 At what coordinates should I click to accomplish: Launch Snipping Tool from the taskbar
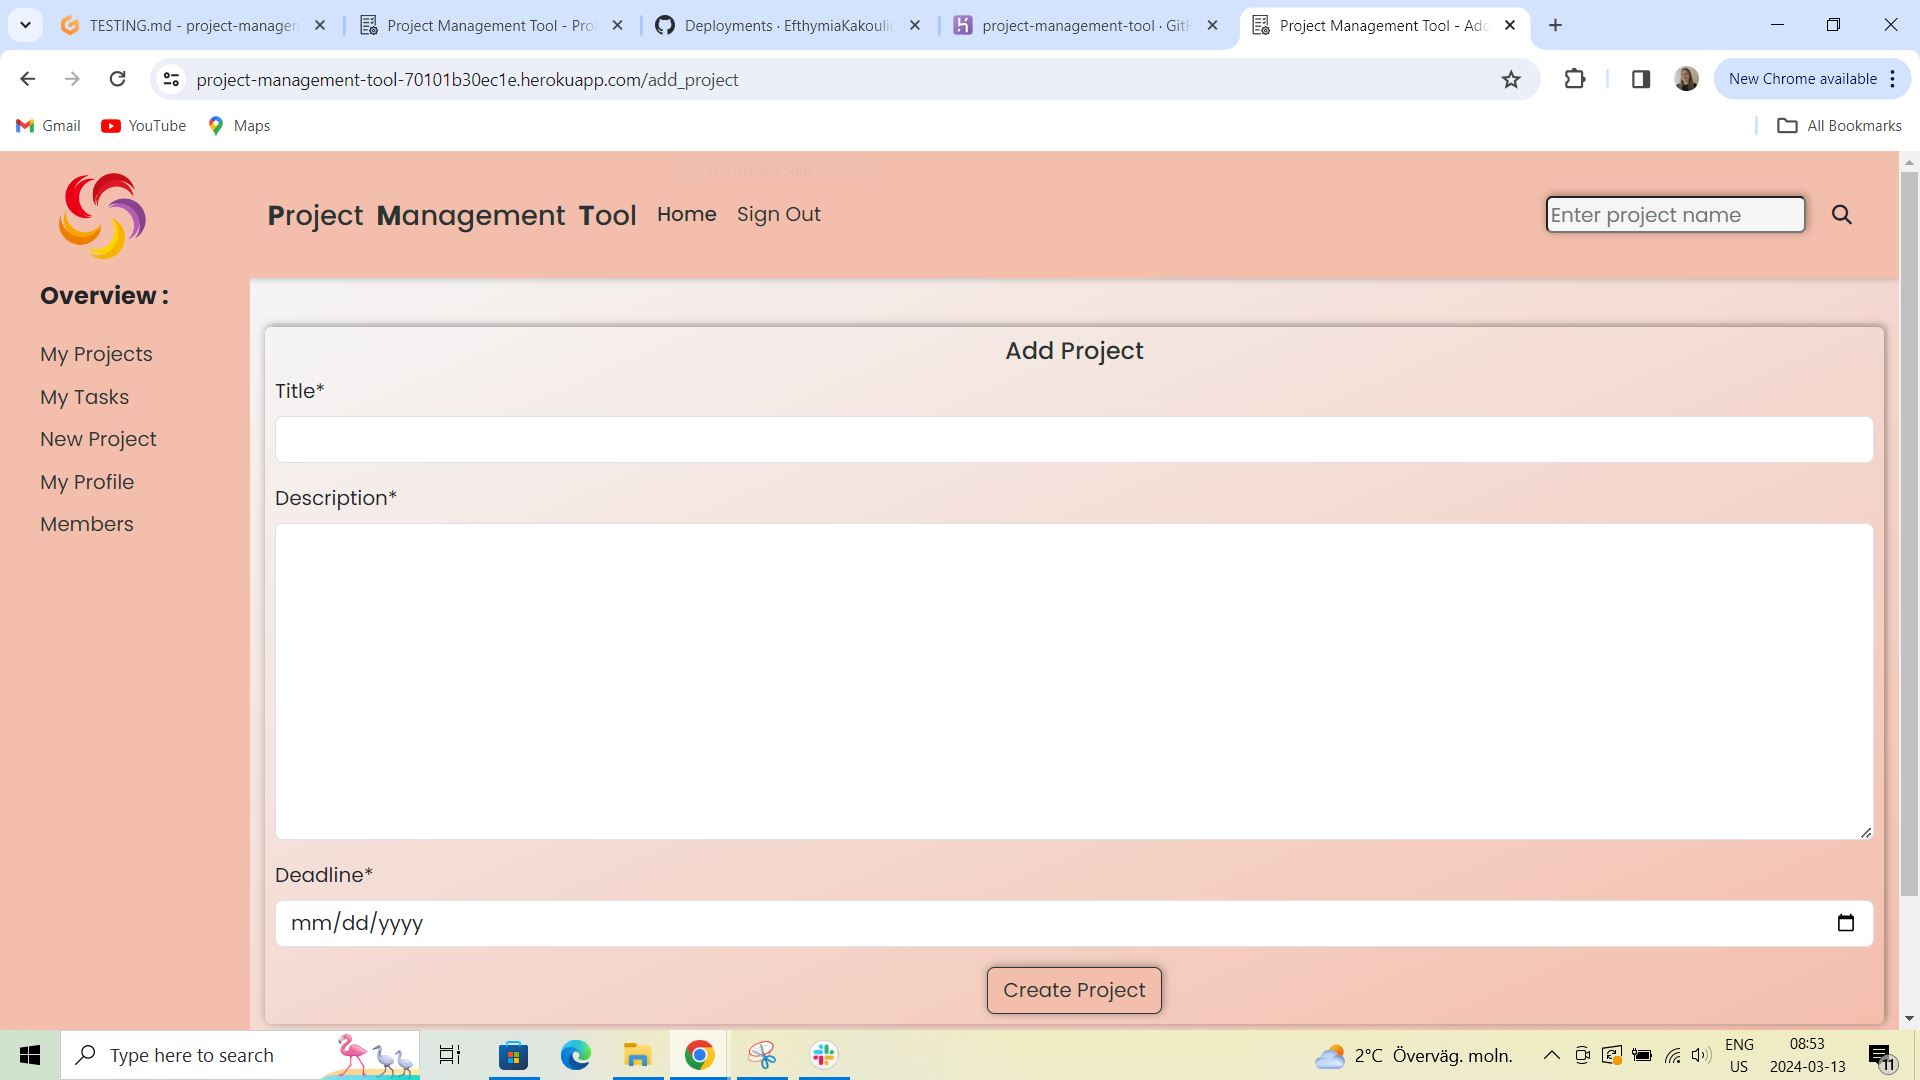(762, 1055)
